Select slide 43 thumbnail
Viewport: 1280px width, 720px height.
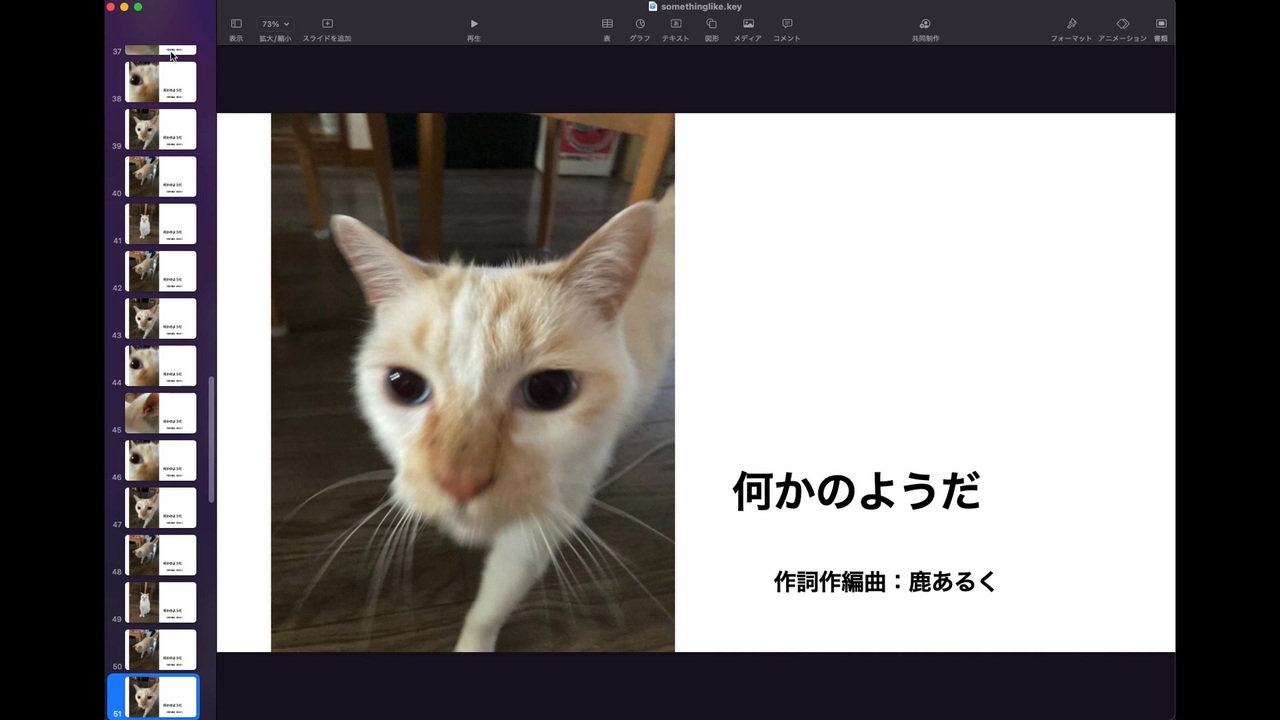tap(160, 318)
